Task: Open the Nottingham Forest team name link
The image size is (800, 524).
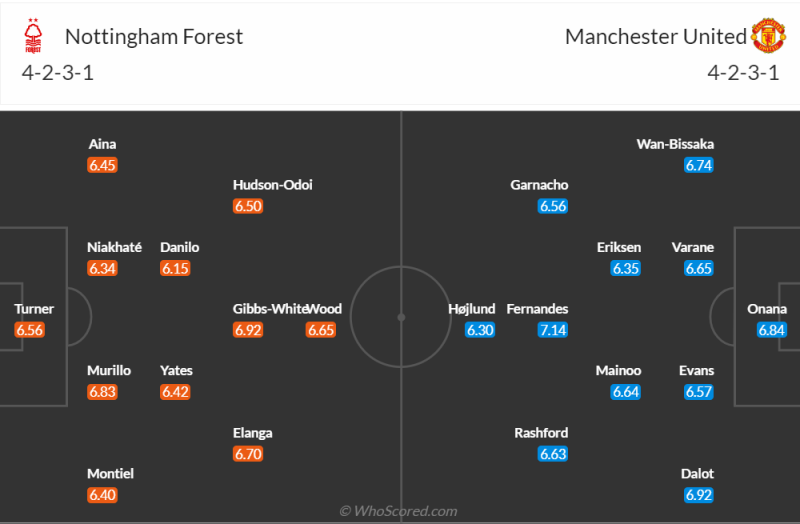Action: point(154,37)
